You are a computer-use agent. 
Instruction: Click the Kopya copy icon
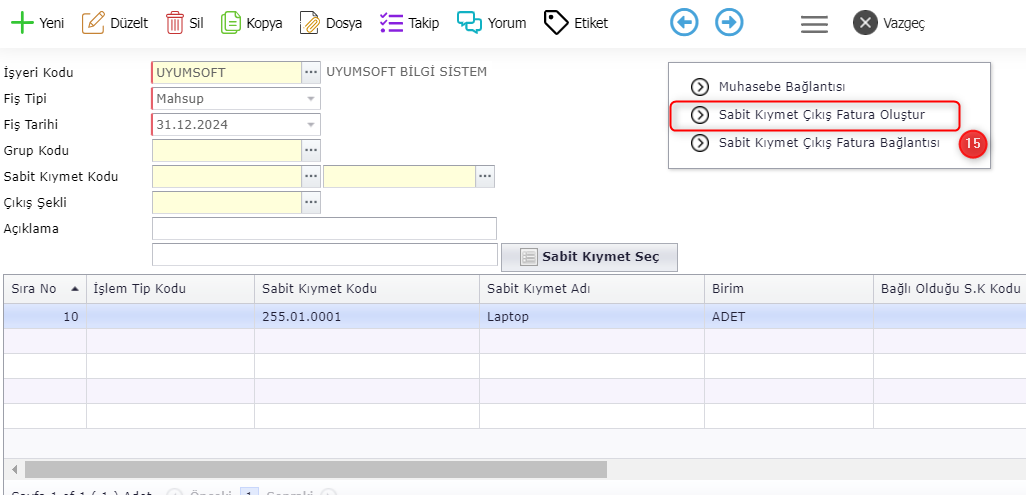click(x=231, y=23)
